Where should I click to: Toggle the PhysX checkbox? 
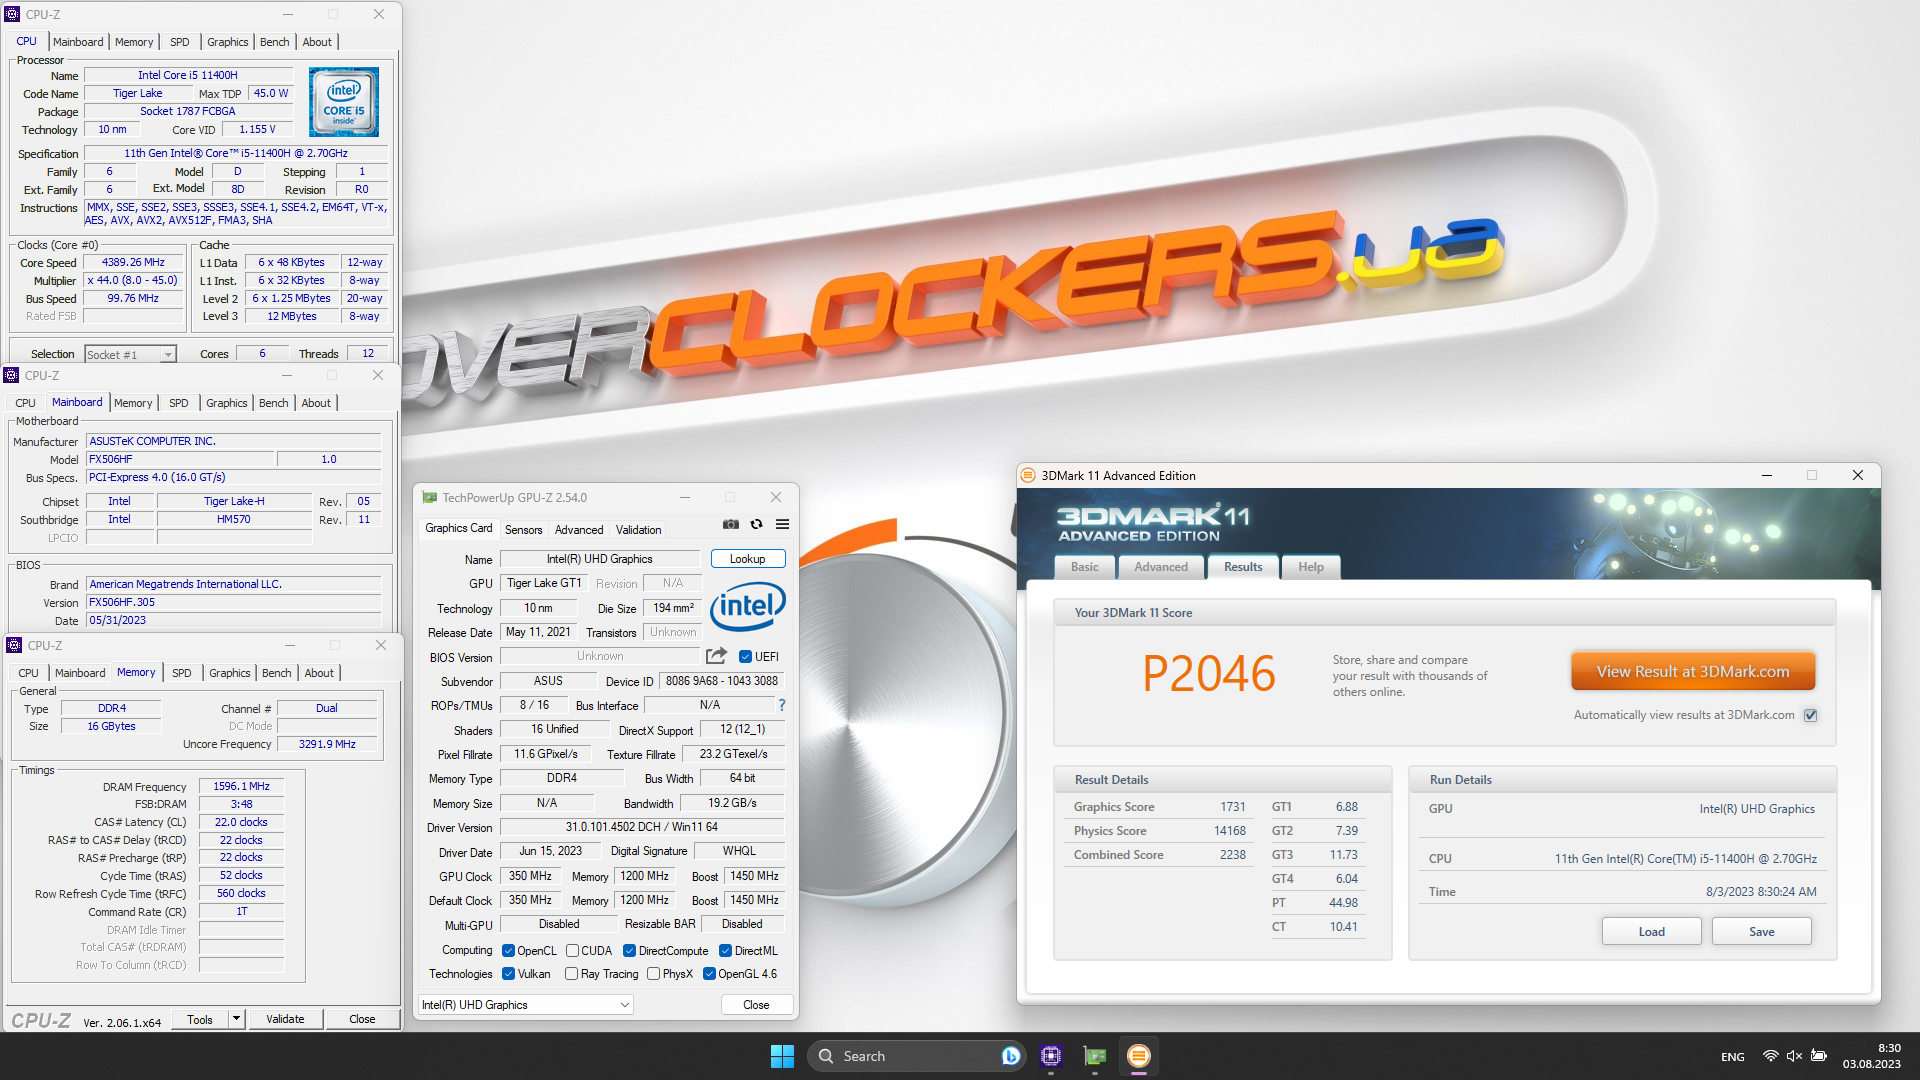(x=653, y=974)
